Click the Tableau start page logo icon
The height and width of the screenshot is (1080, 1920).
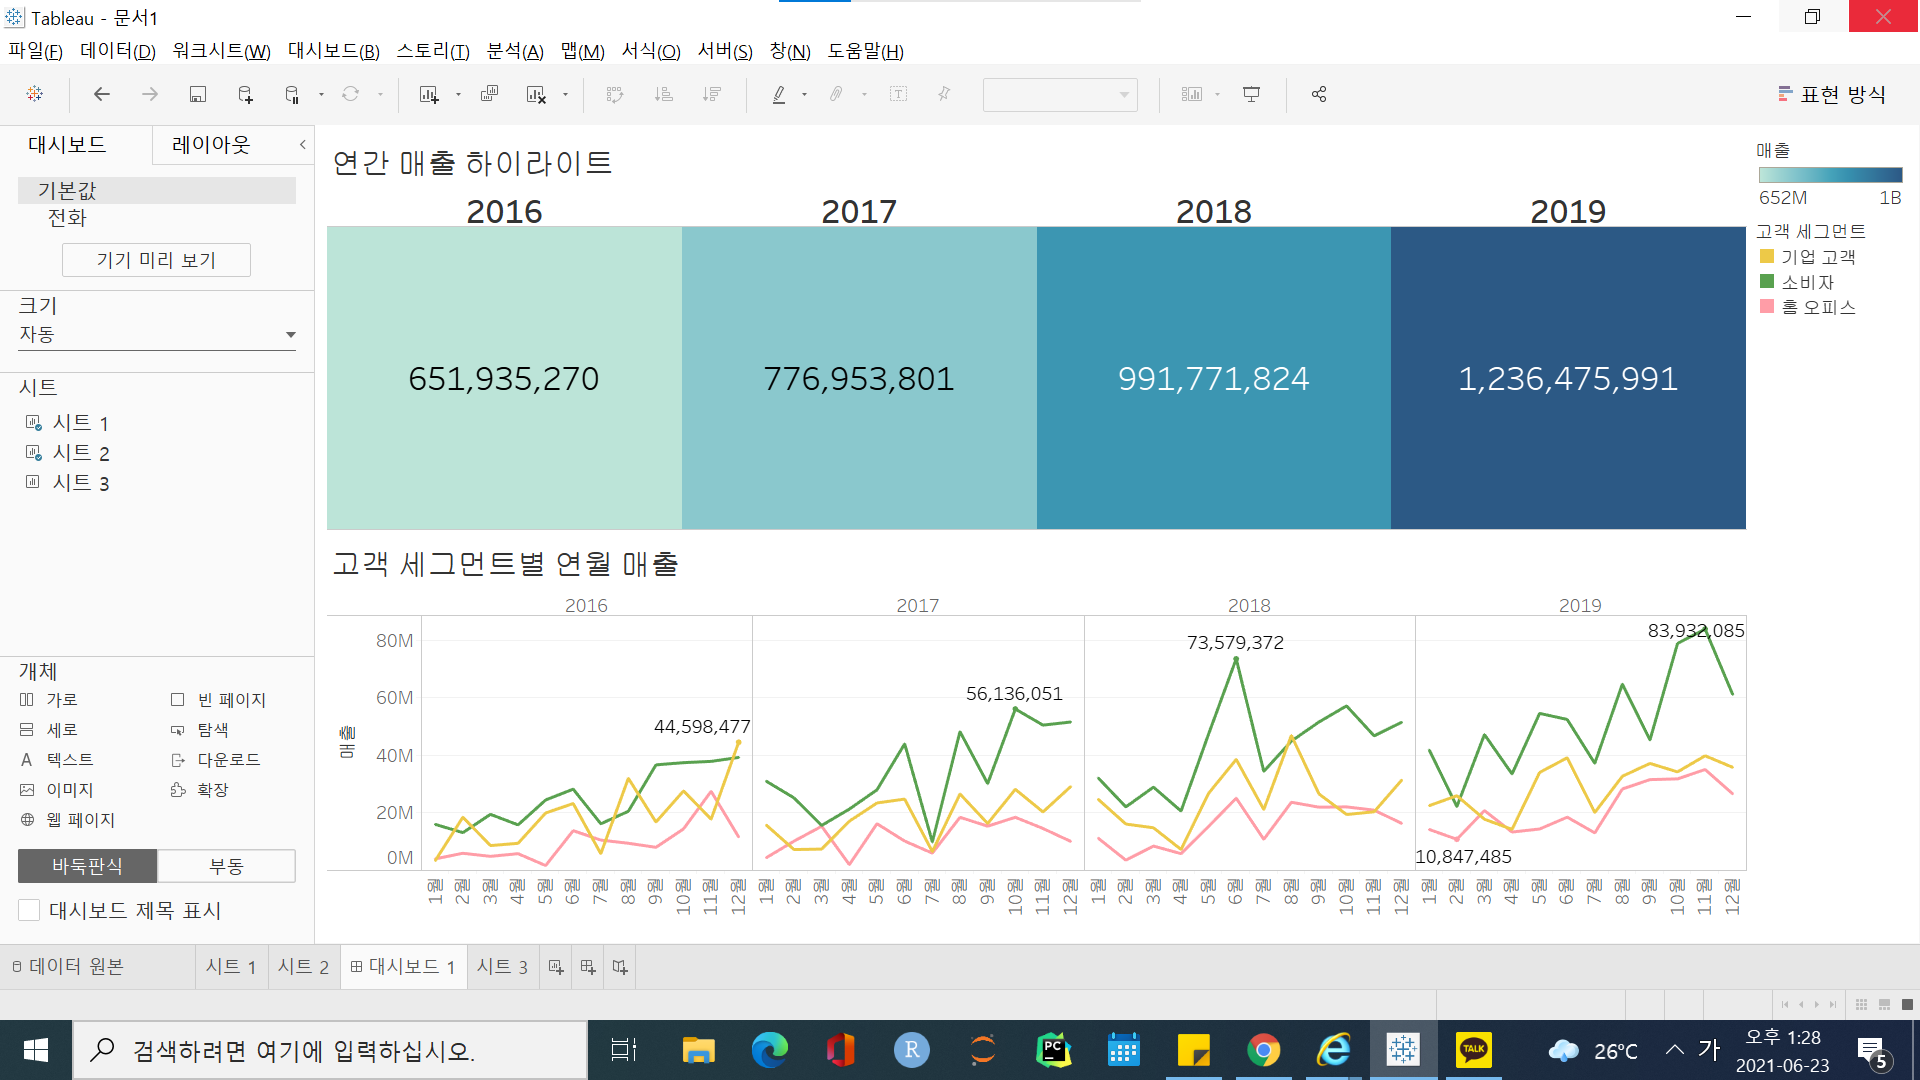[x=35, y=94]
